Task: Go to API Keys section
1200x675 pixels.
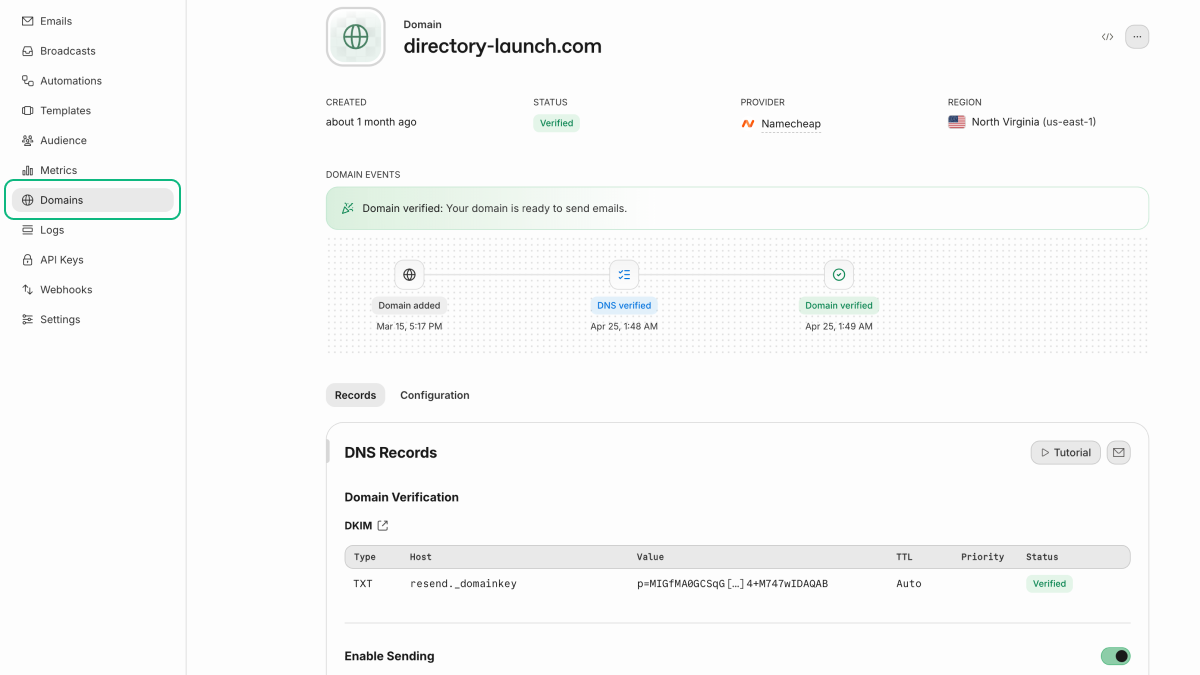Action: [61, 260]
